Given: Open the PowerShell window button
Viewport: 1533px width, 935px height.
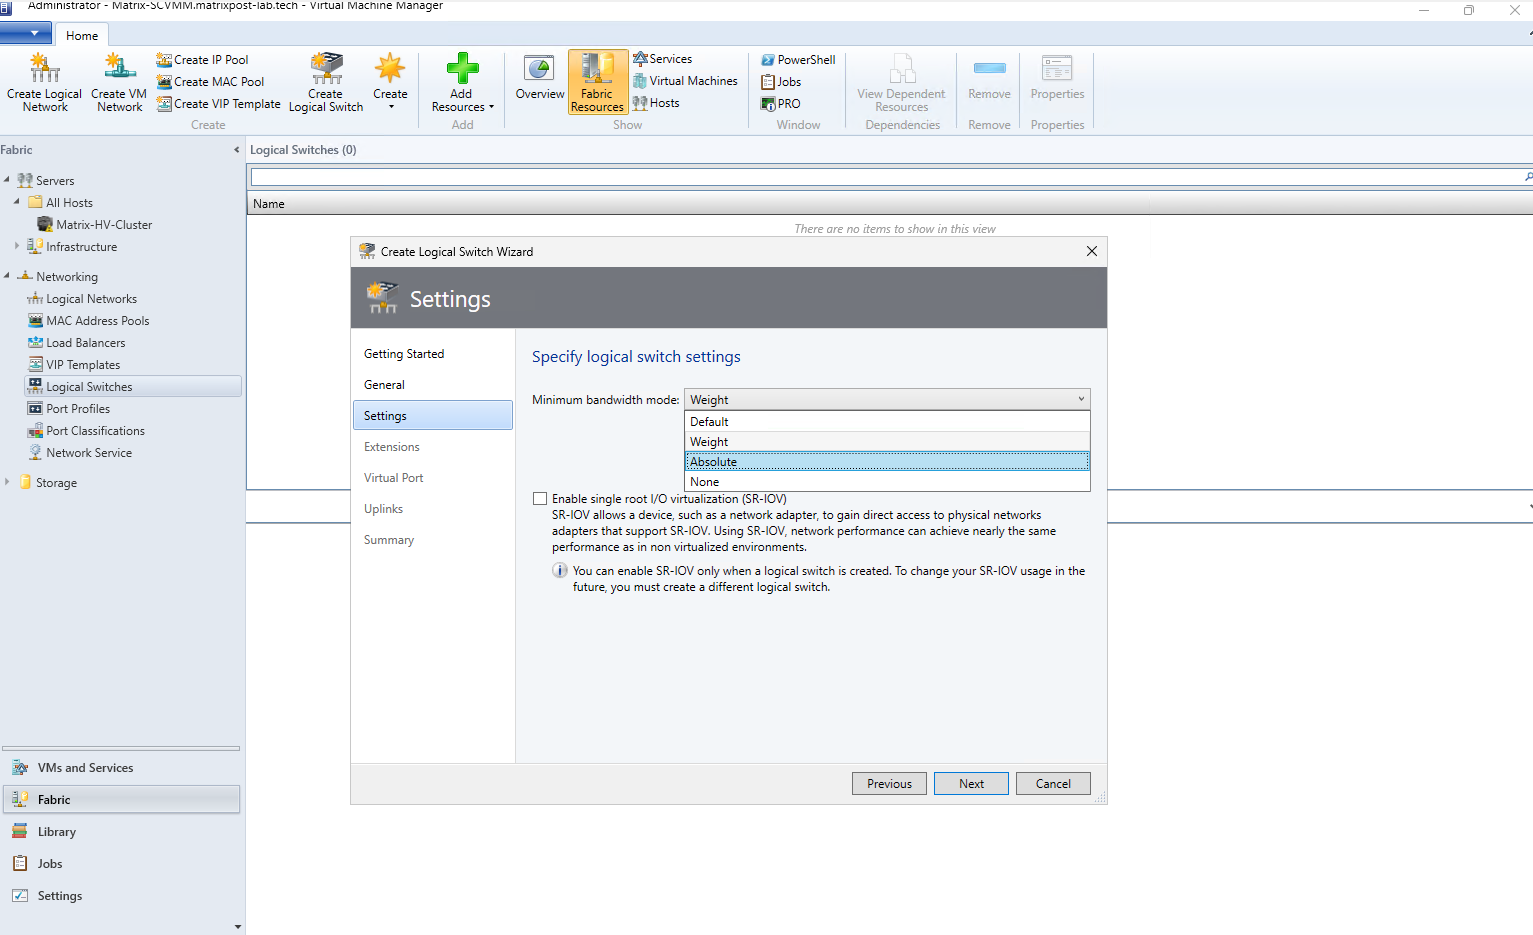Looking at the screenshot, I should tap(798, 60).
